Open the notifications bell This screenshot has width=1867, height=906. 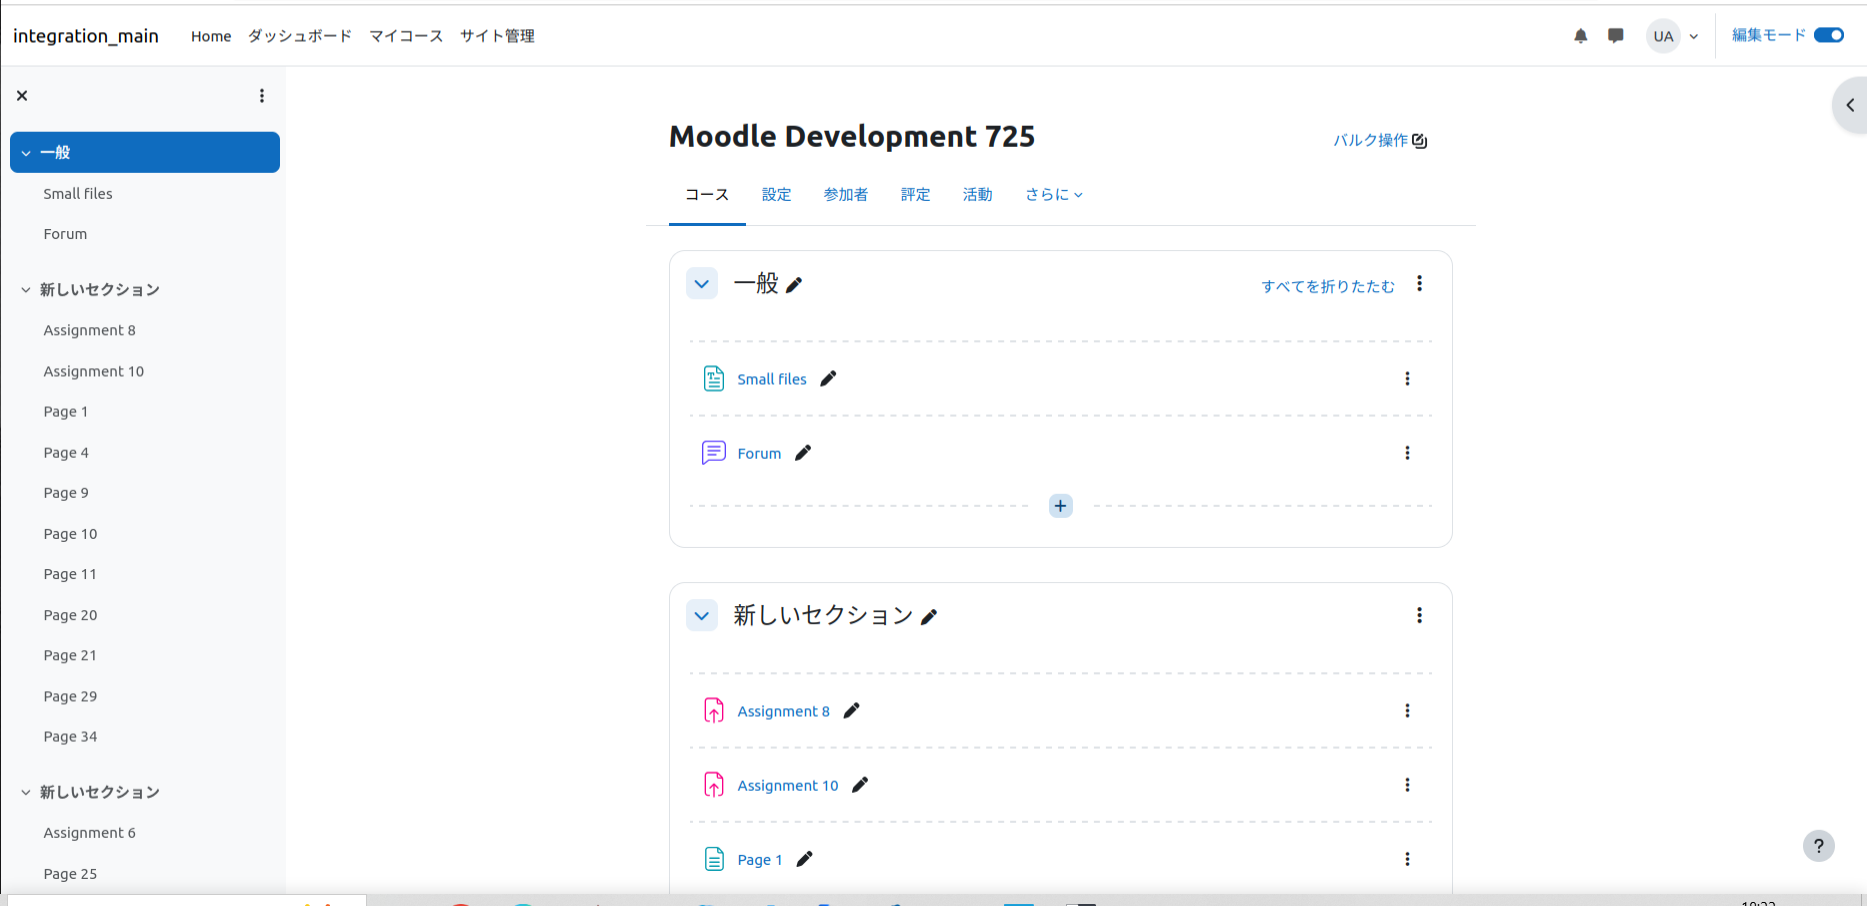[1580, 36]
